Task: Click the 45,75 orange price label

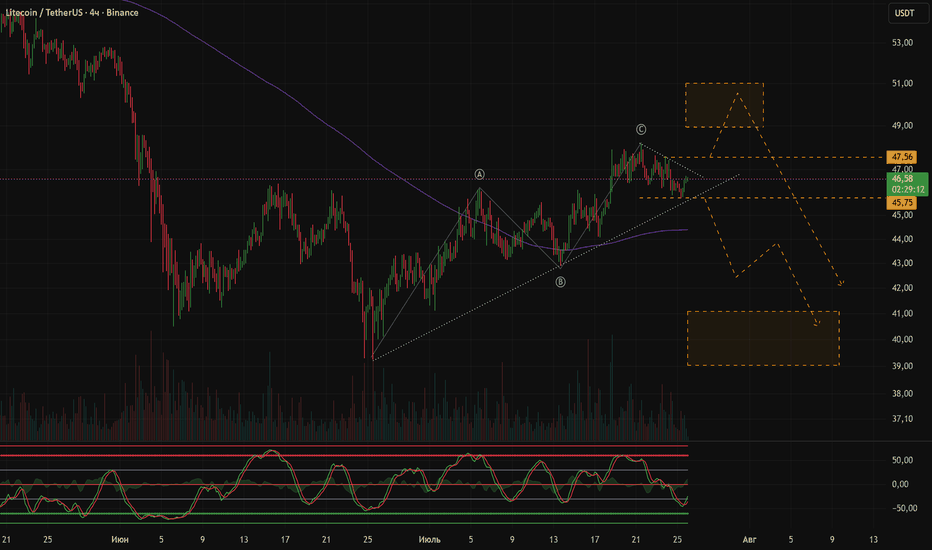Action: [902, 203]
